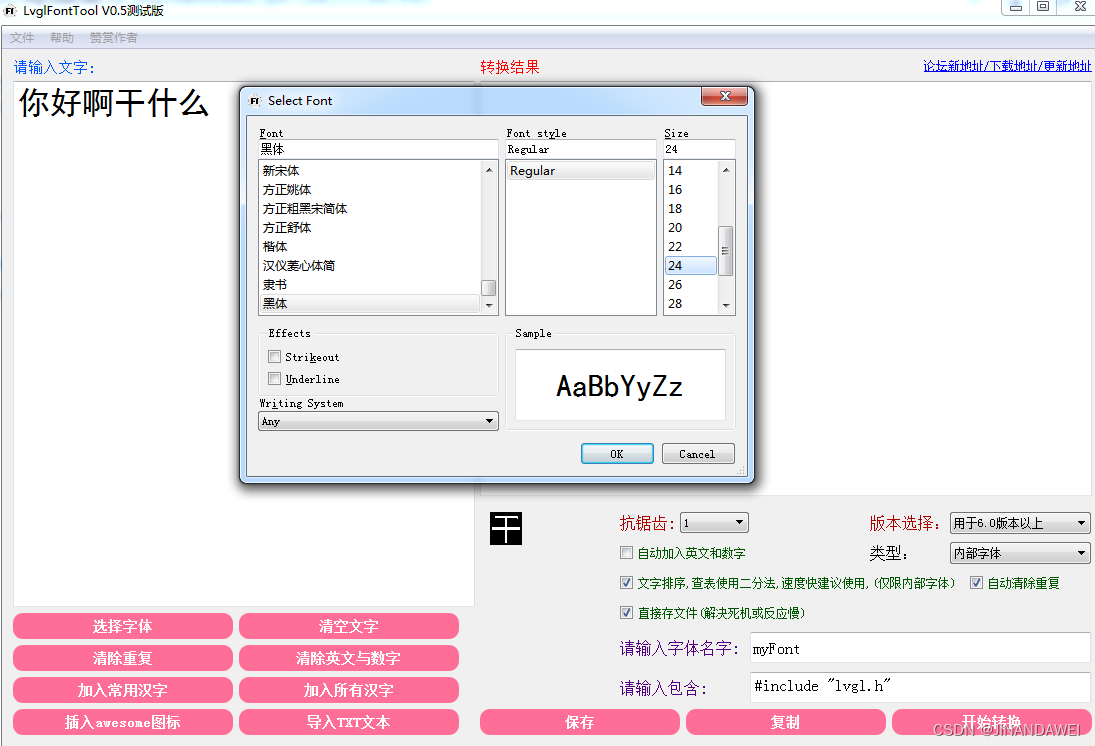Click the Font name input field

tap(378, 149)
